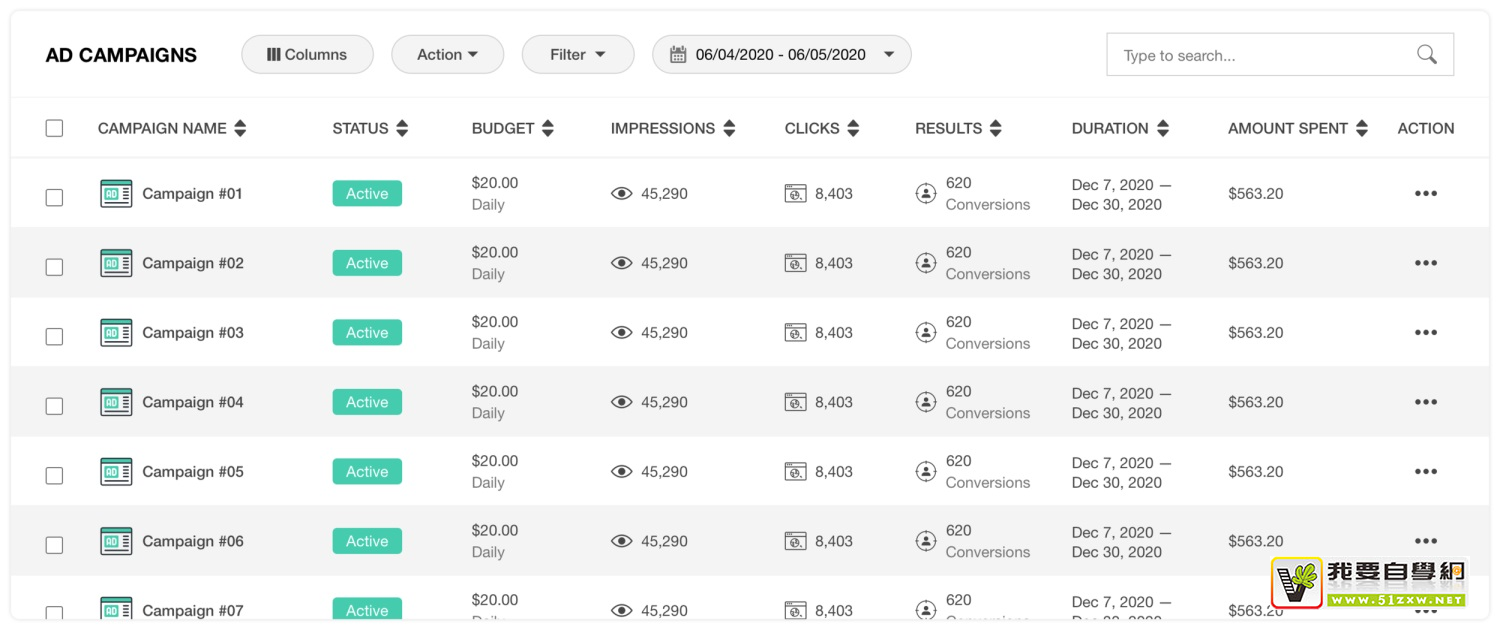This screenshot has width=1500, height=630.
Task: Click the Columns button
Action: pyautogui.click(x=307, y=55)
